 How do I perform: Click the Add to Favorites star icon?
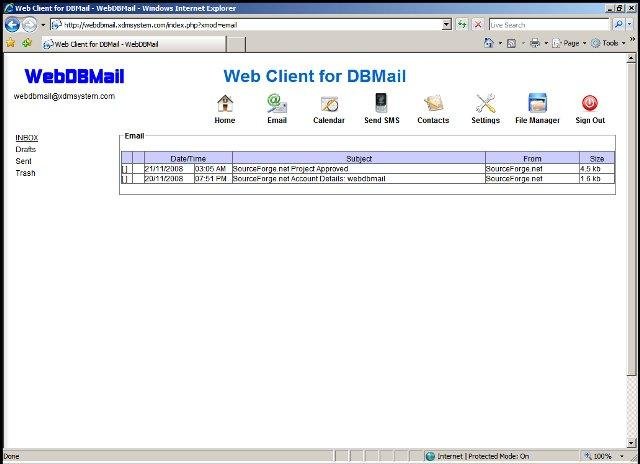[x=27, y=43]
